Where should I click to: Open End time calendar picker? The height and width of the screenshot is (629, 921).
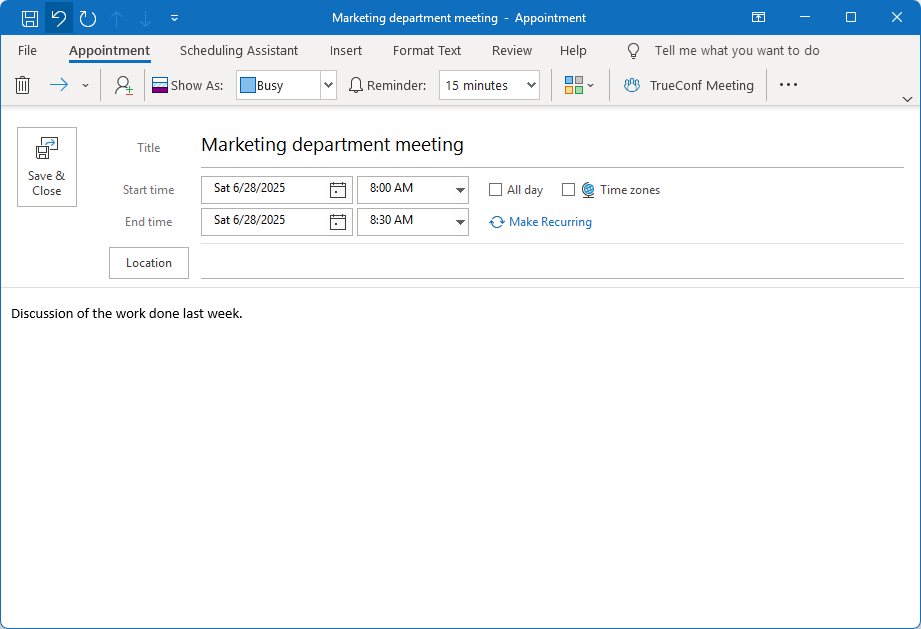338,221
